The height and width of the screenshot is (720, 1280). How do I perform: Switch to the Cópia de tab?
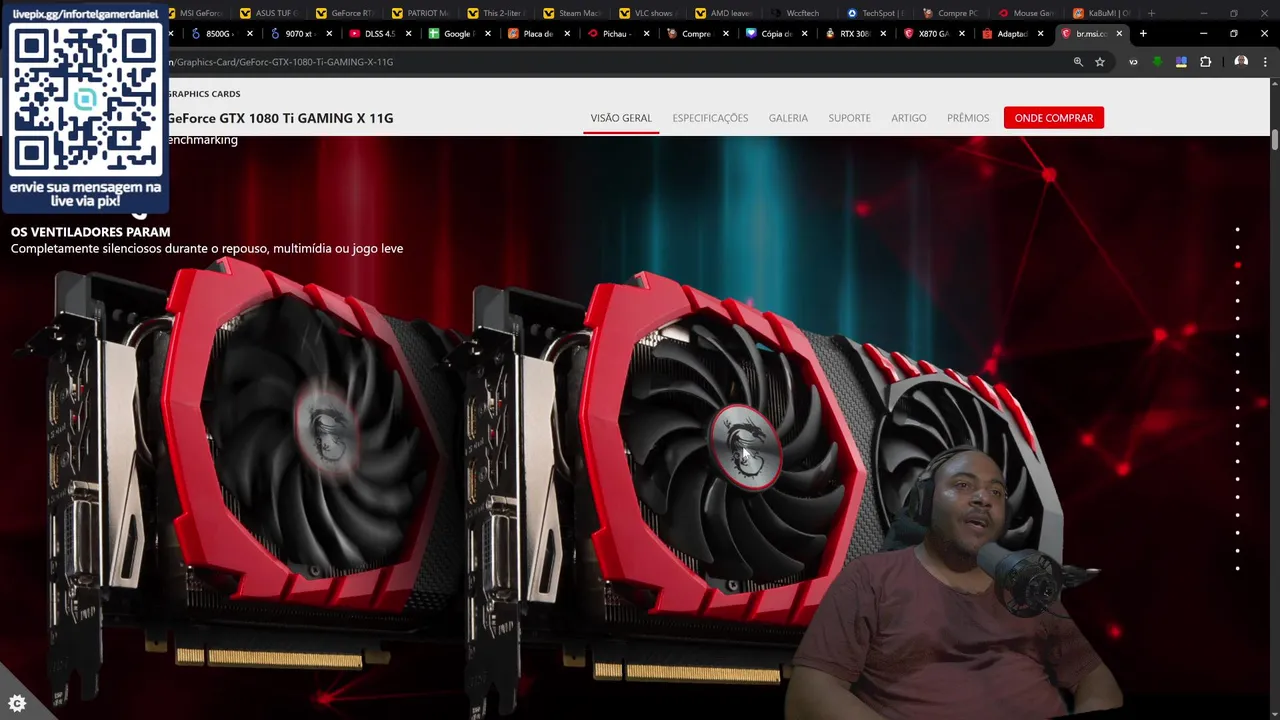click(x=776, y=33)
